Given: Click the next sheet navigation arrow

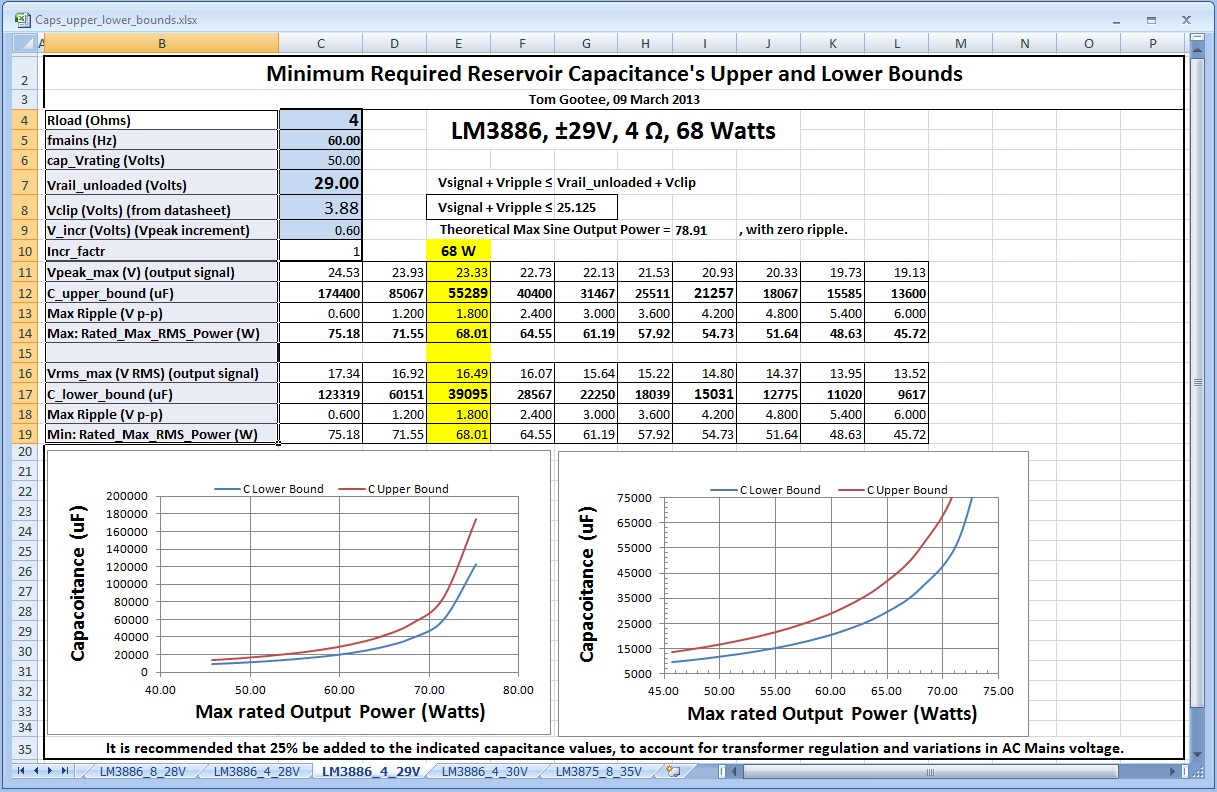Looking at the screenshot, I should (50, 771).
